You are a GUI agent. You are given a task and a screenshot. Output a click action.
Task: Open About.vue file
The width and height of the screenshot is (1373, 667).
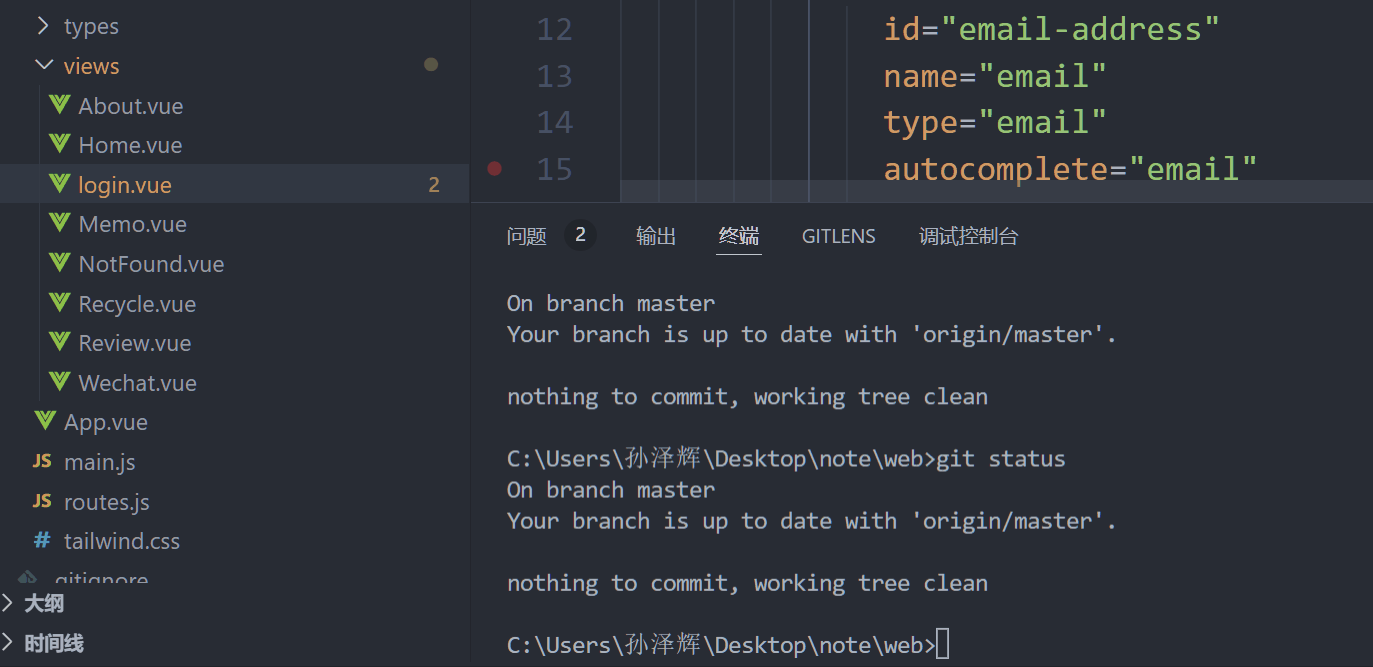131,106
